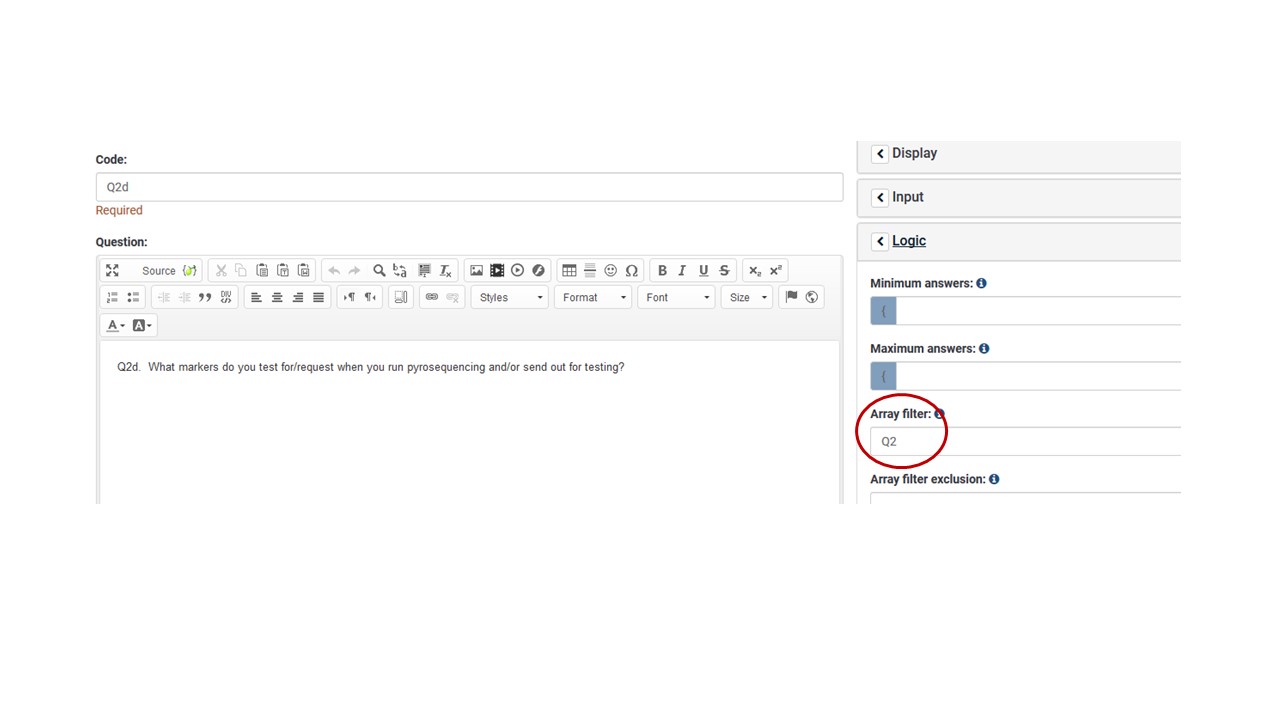Screen dimensions: 1280x720
Task: Toggle strikethrough formatting
Action: 725,271
